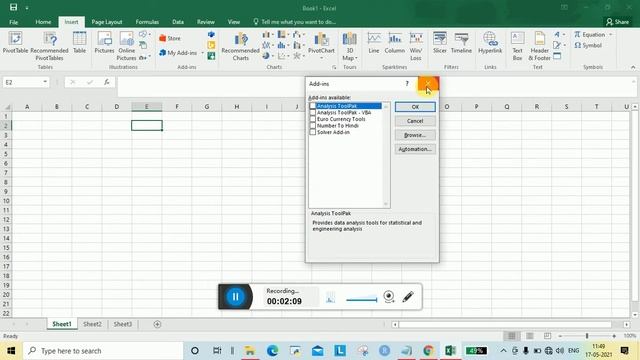Insert Header & Footer

pos(539,46)
